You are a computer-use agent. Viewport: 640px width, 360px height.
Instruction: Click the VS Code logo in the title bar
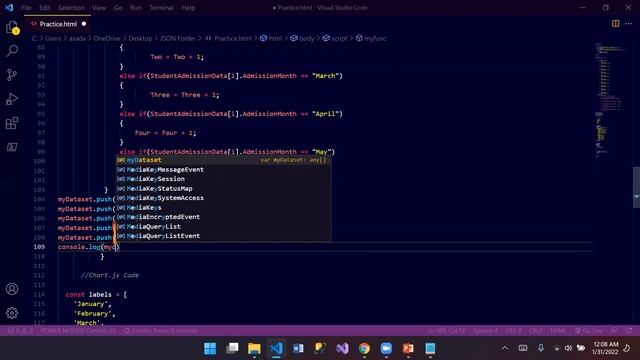[x=9, y=7]
